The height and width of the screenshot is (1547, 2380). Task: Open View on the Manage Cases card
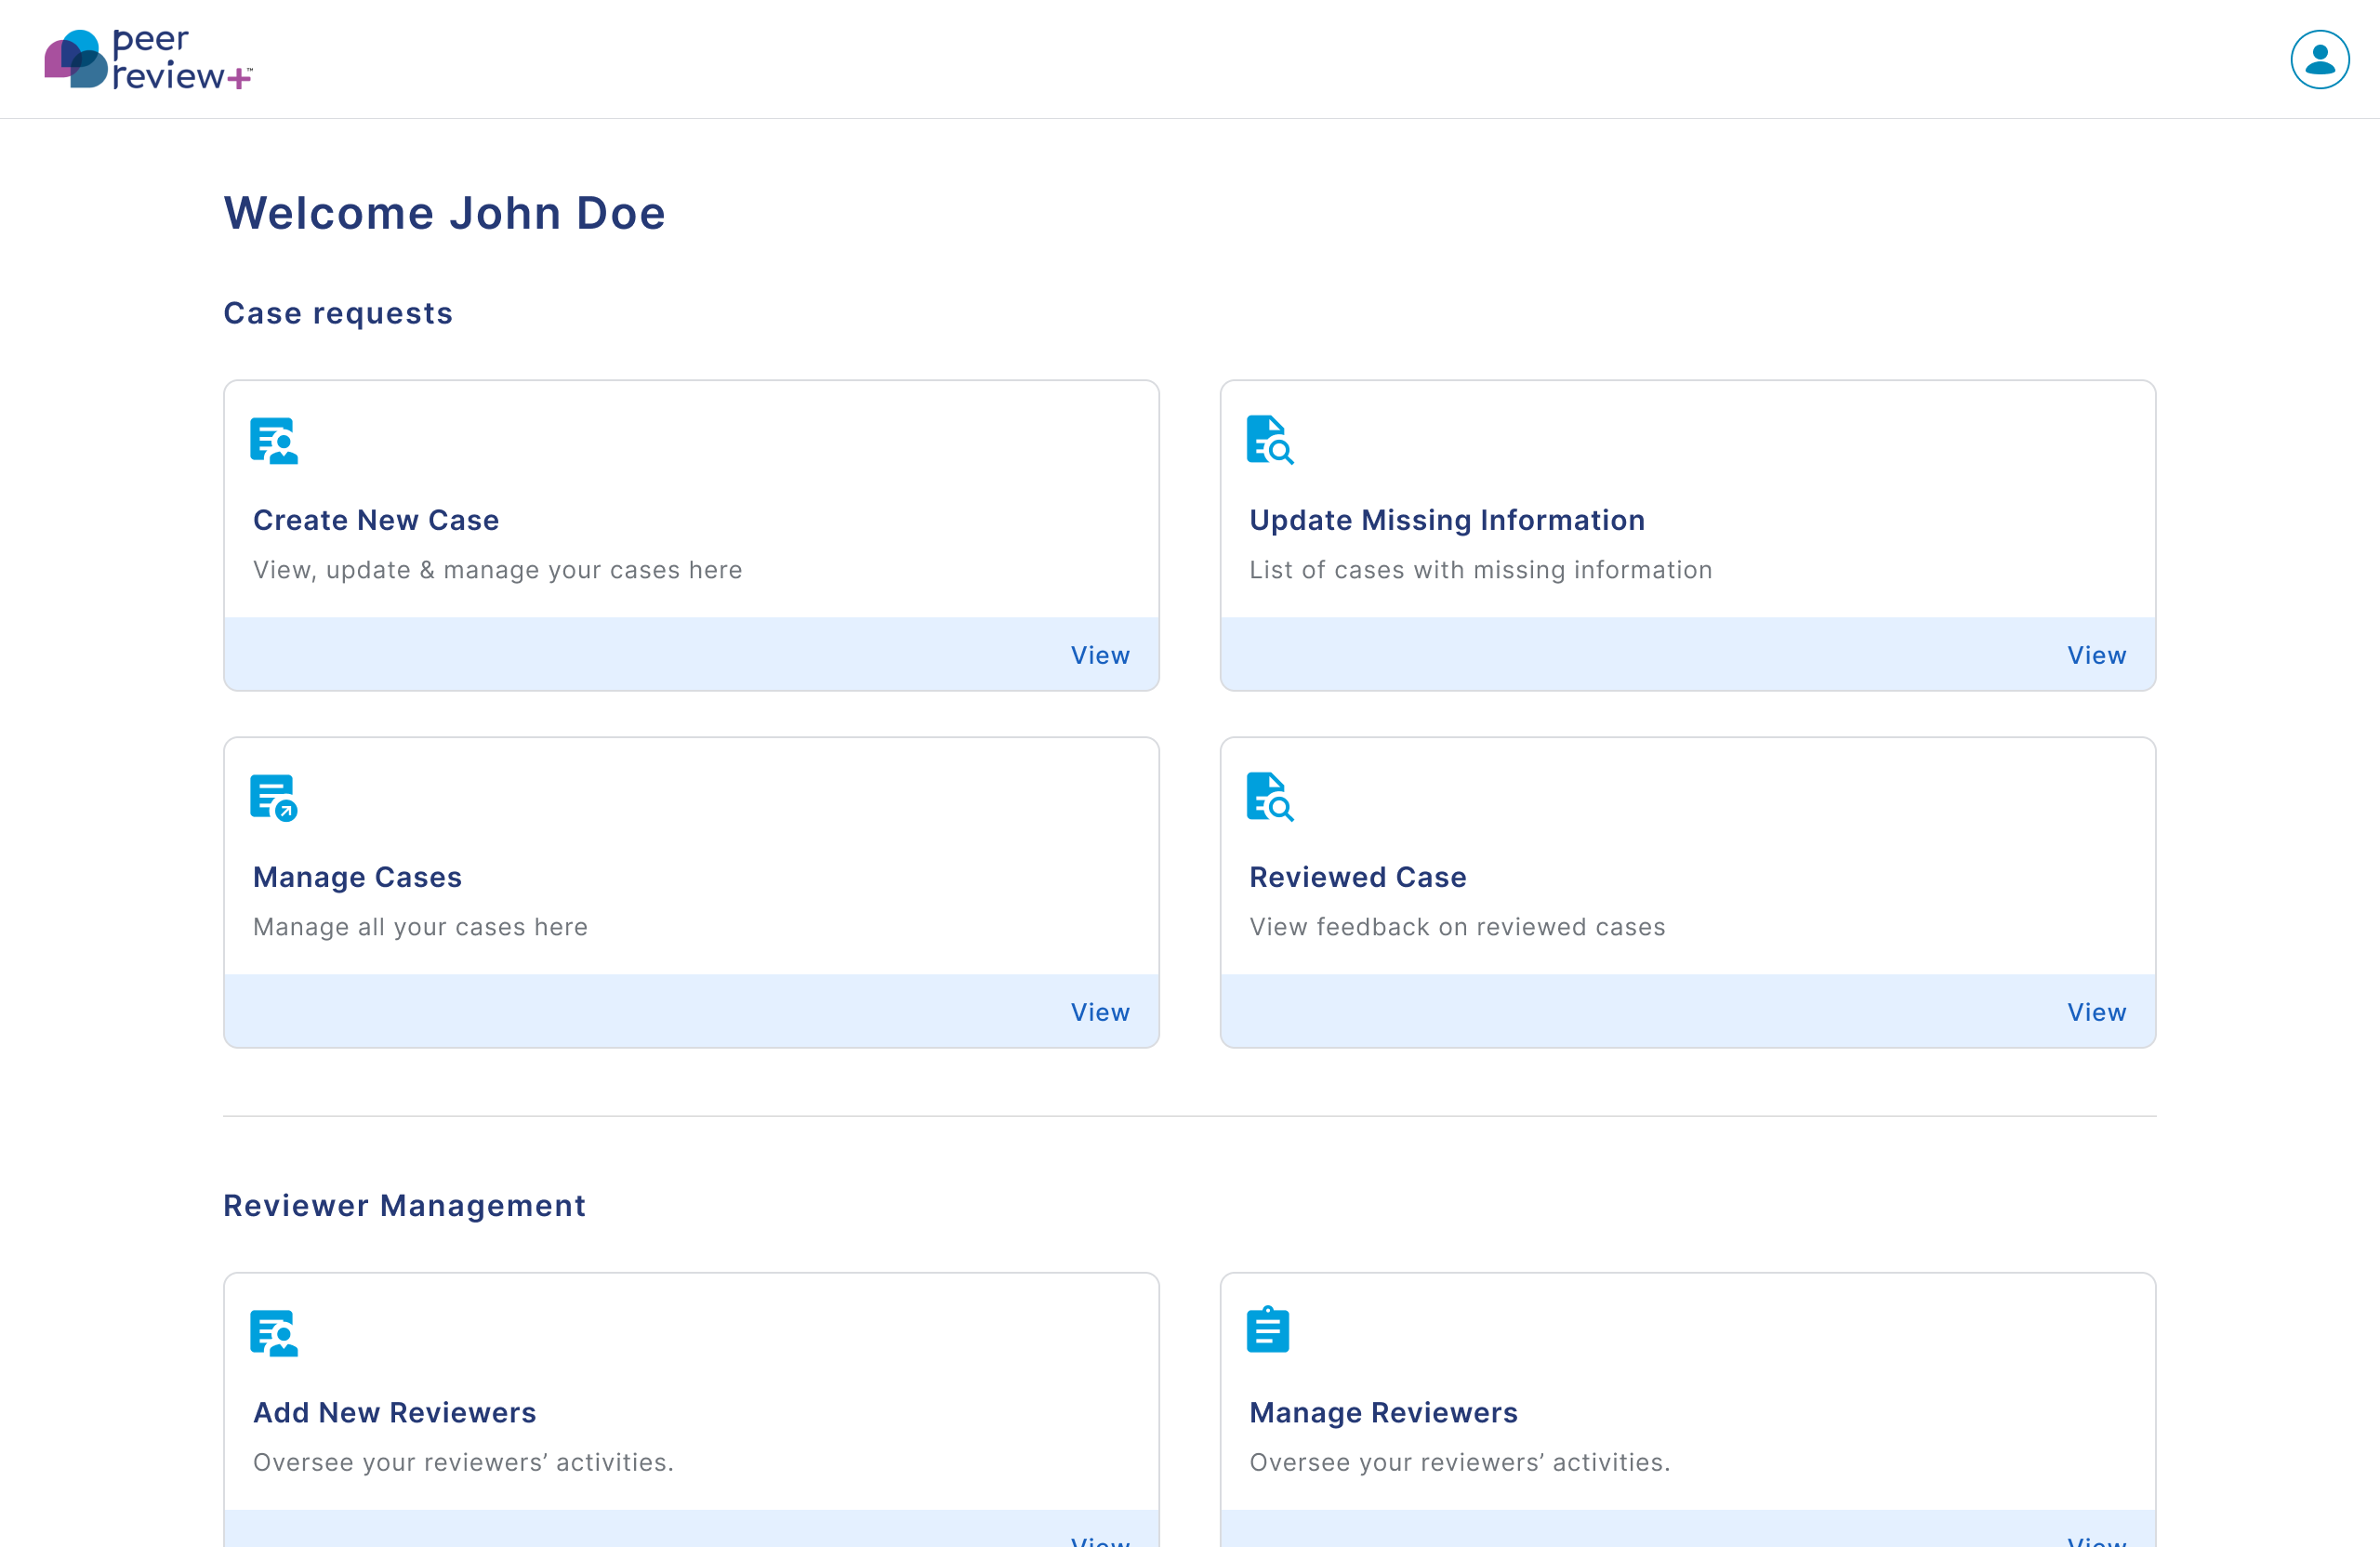click(x=1099, y=1011)
